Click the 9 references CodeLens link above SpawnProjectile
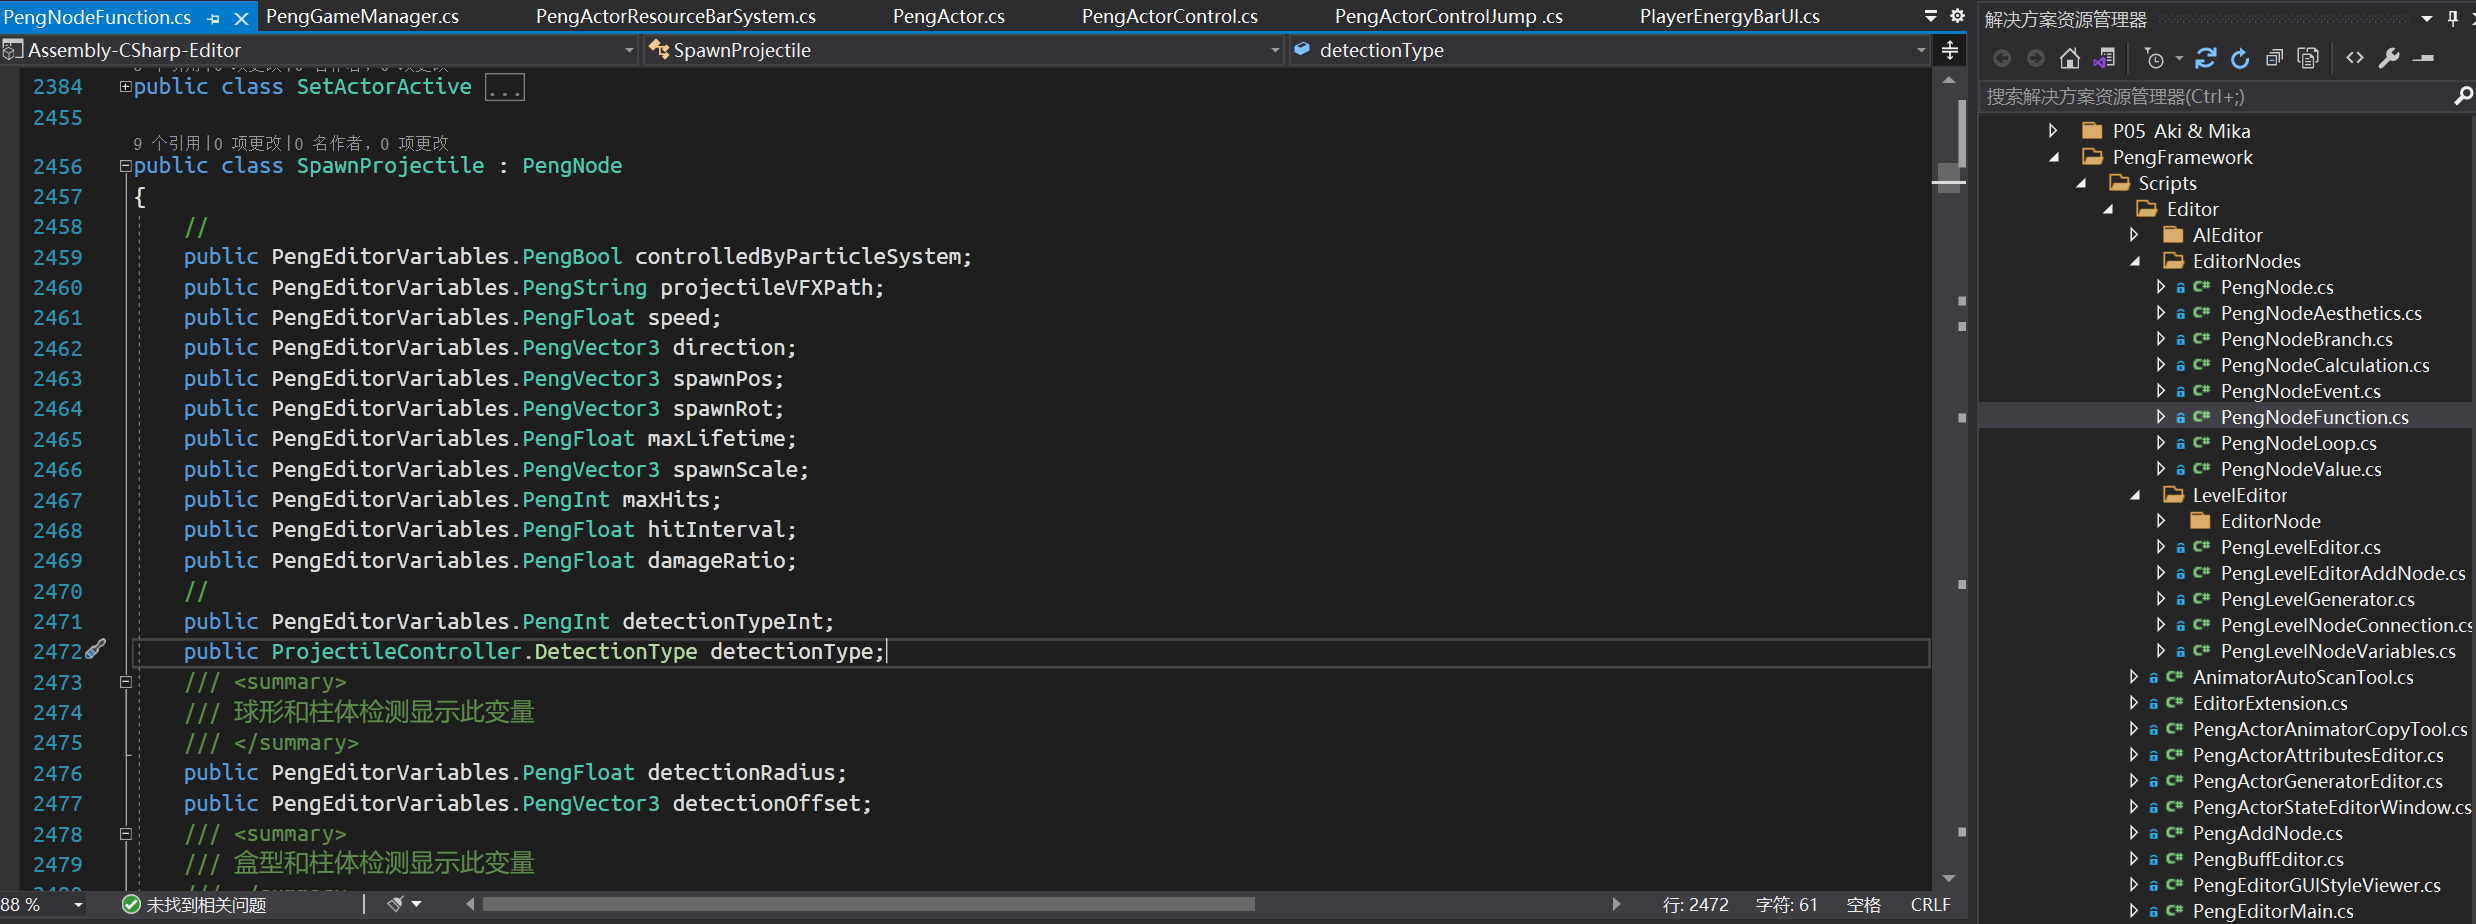 [x=166, y=143]
